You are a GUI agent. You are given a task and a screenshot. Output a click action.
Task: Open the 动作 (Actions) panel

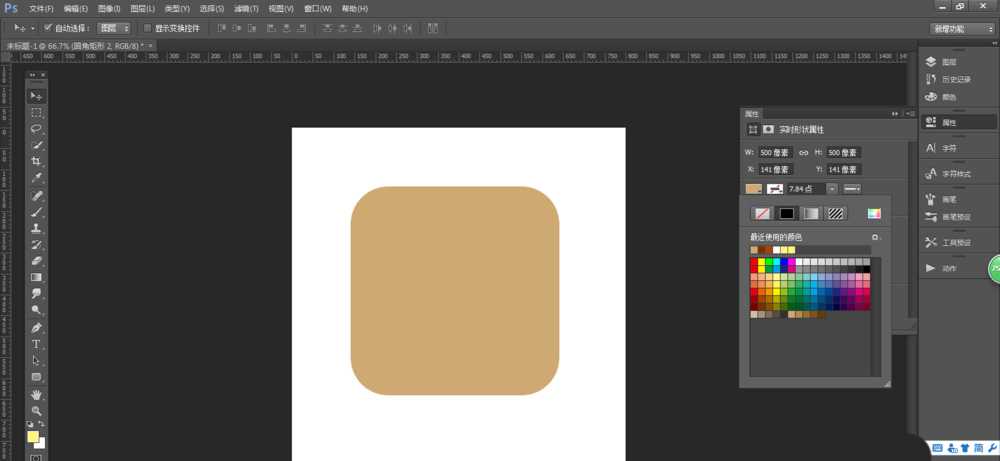[x=949, y=268]
